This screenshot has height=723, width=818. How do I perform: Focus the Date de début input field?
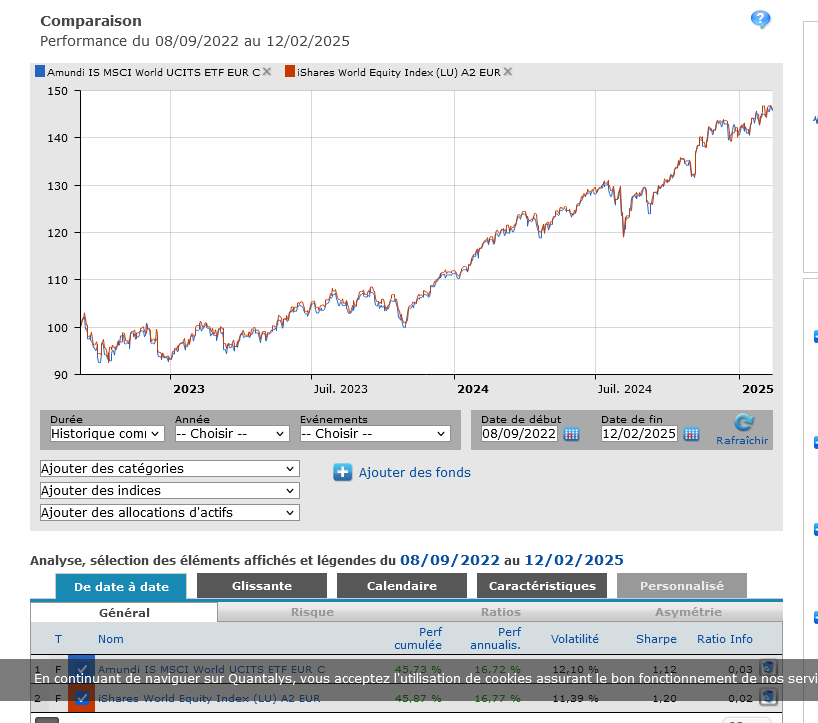519,433
